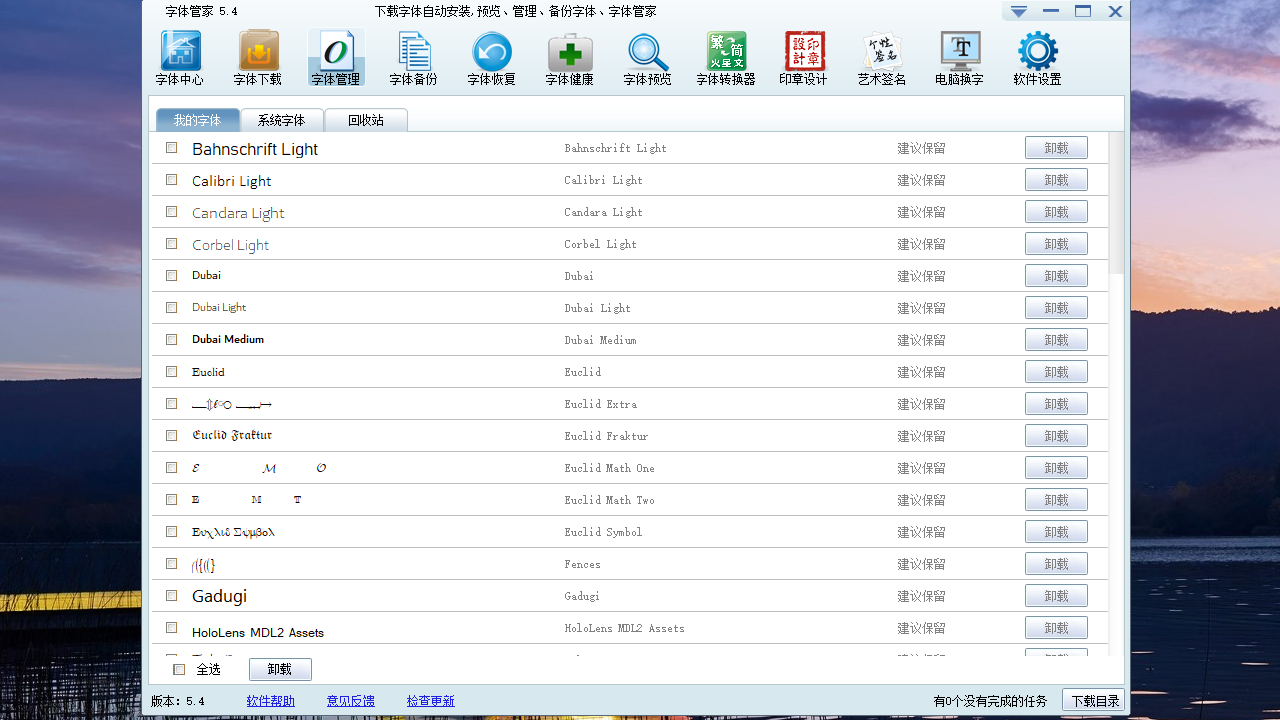The width and height of the screenshot is (1280, 720).
Task: Open the 字体预览 magnifier icon
Action: [x=647, y=52]
